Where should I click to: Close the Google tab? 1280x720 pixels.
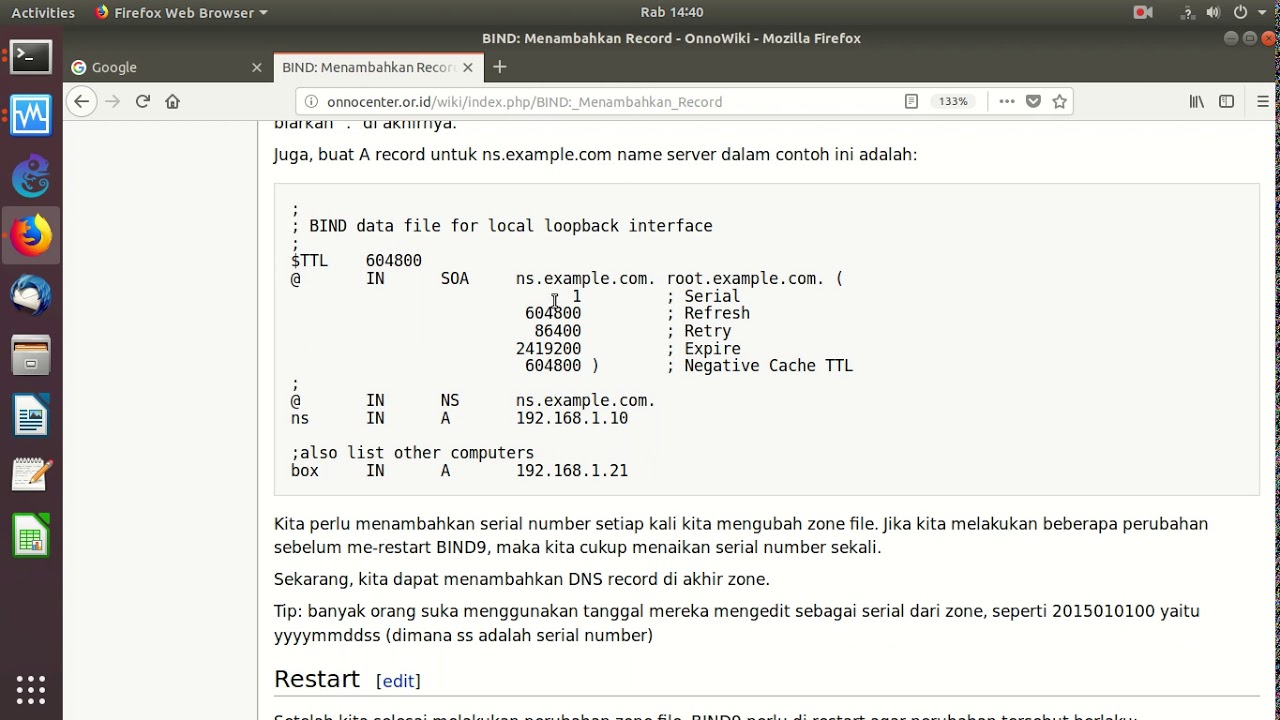coord(256,67)
